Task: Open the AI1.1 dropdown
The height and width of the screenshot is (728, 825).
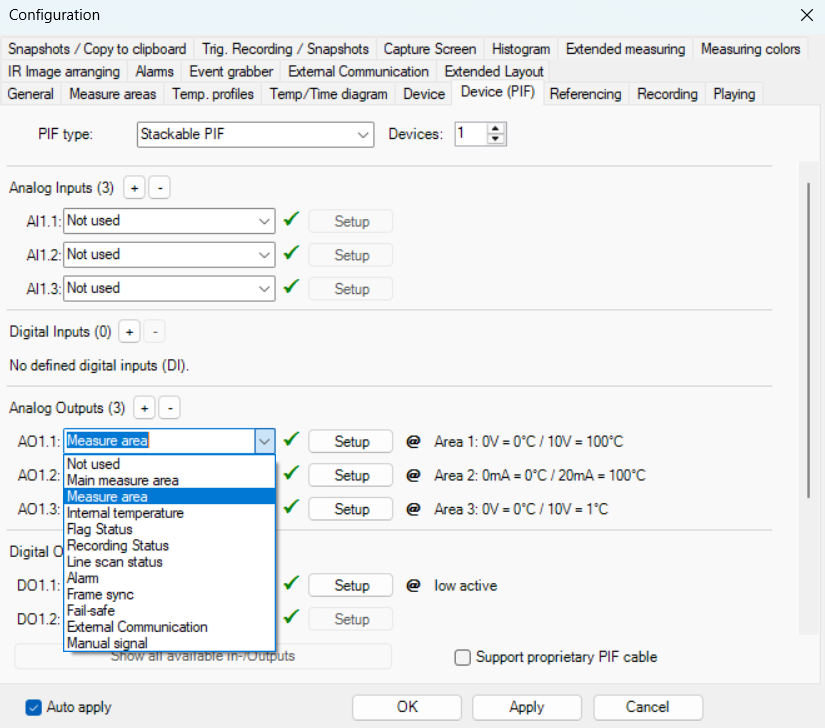Action: (169, 221)
